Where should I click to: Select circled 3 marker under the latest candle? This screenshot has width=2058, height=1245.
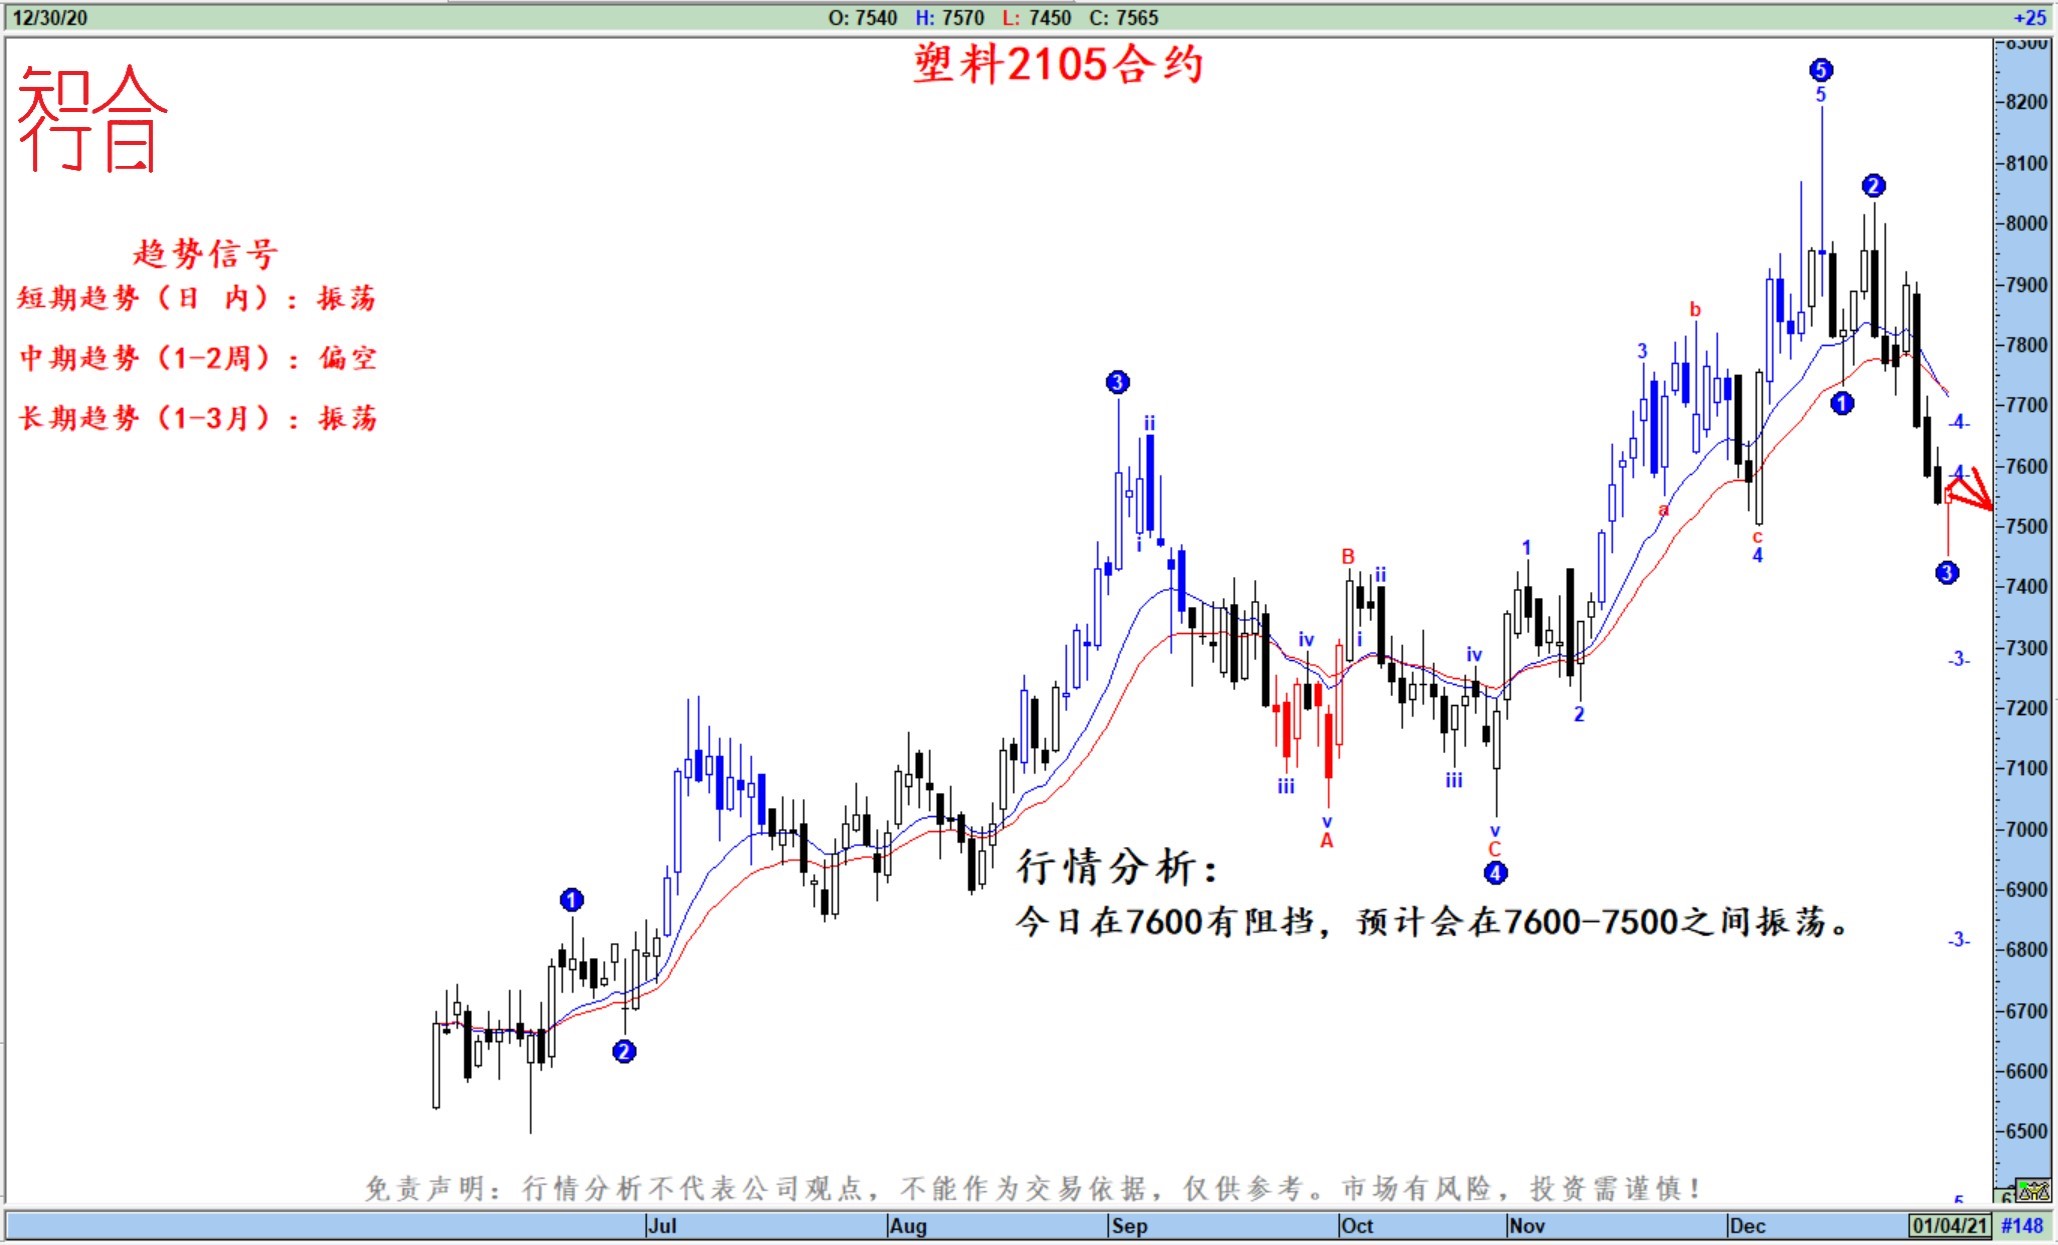pos(1946,573)
